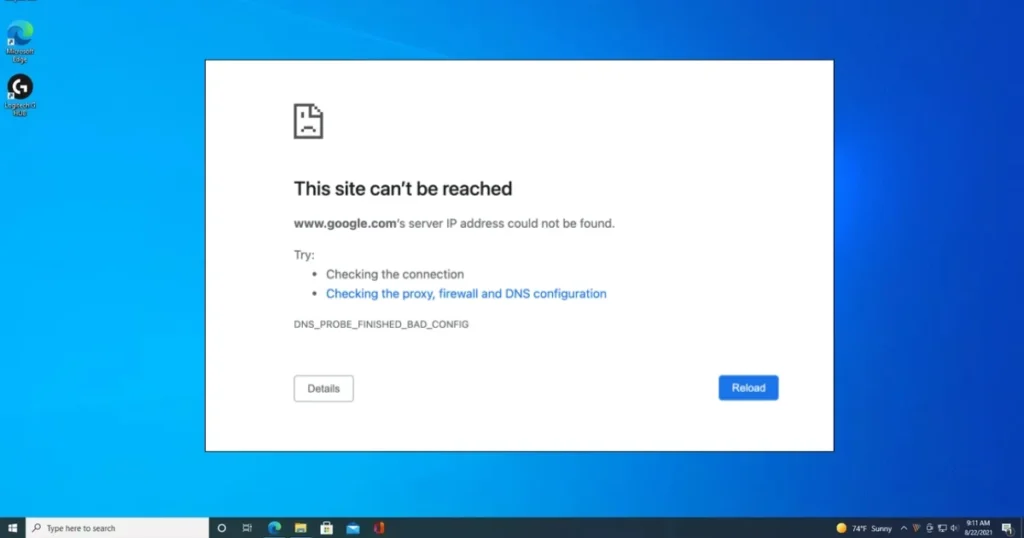
Task: Click the taskbar search box
Action: click(x=118, y=528)
